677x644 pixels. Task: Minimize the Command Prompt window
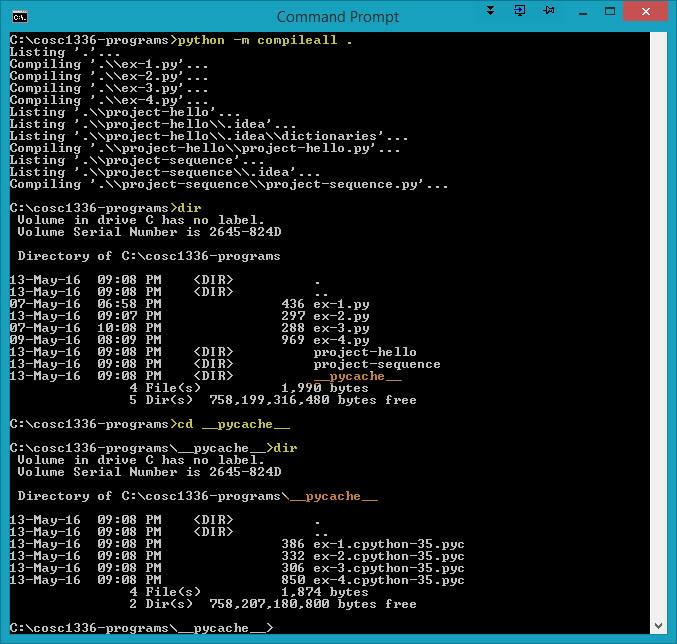click(x=582, y=12)
